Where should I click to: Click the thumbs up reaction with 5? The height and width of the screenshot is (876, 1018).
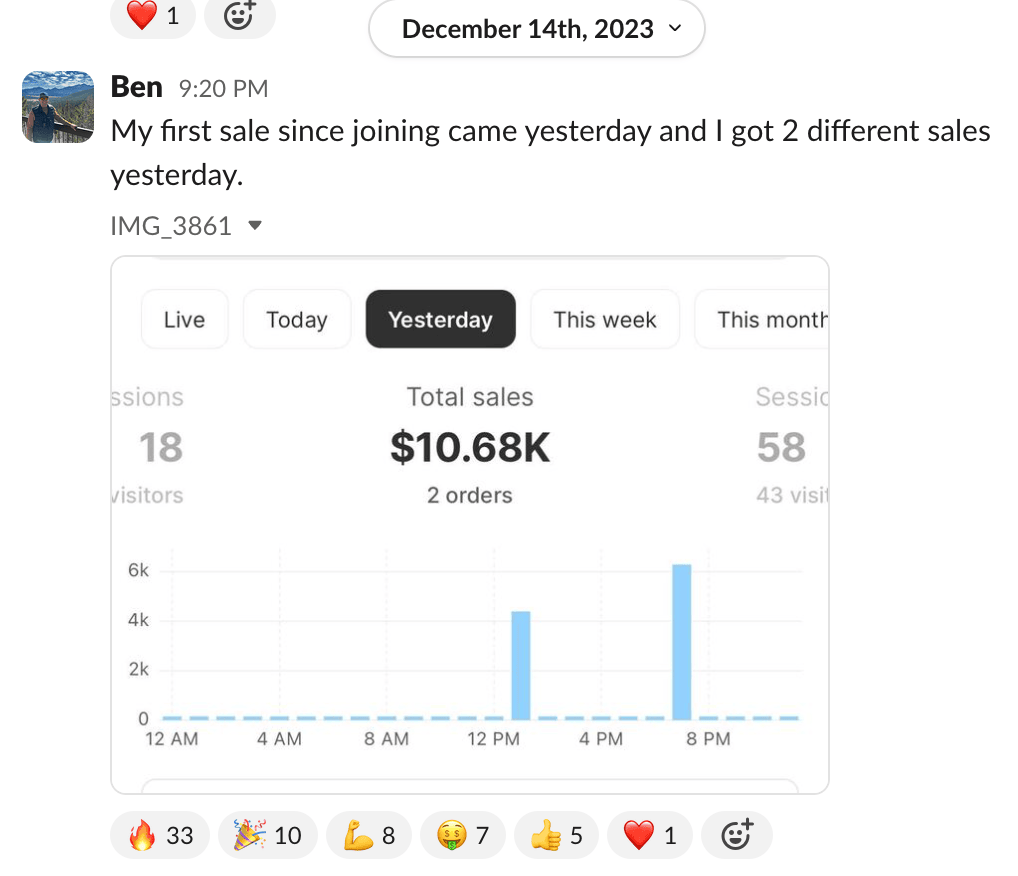click(x=556, y=835)
